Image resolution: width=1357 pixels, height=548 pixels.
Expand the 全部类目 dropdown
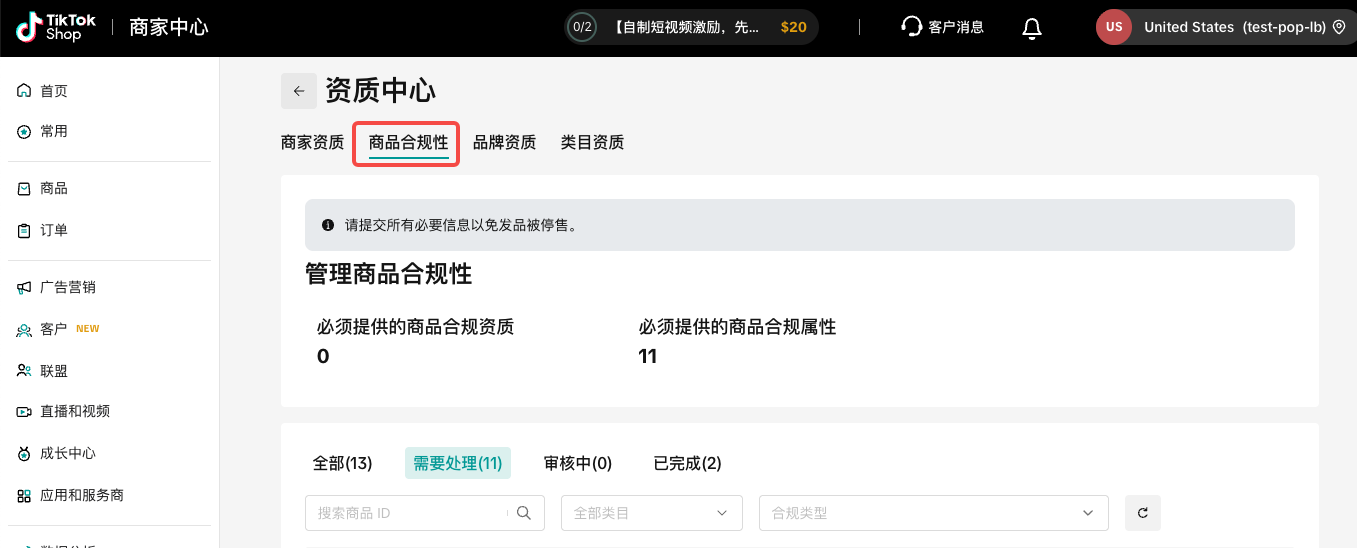click(651, 513)
